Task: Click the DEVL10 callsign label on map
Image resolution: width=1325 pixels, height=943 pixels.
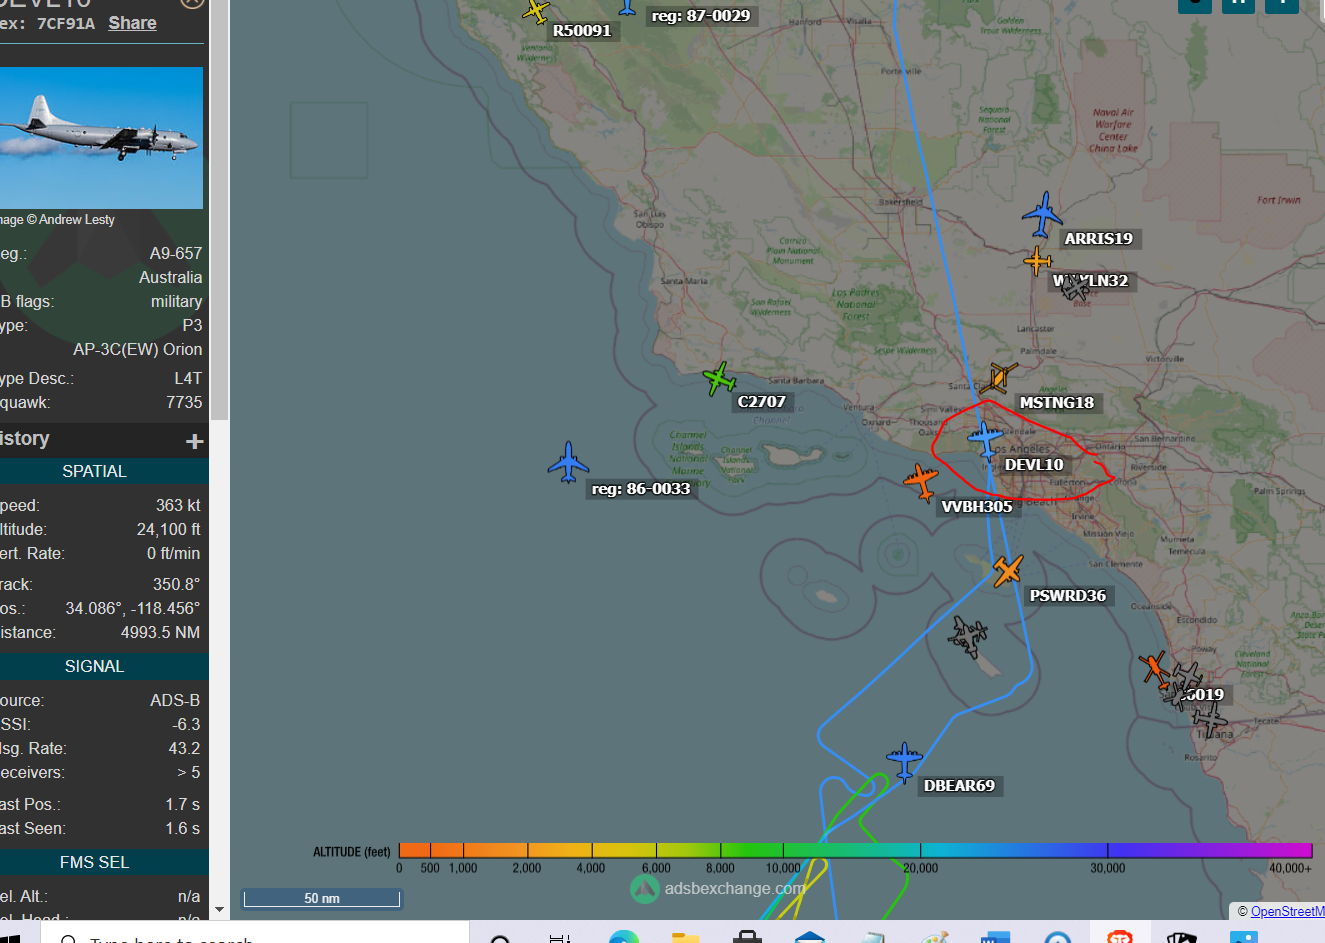Action: coord(1034,465)
